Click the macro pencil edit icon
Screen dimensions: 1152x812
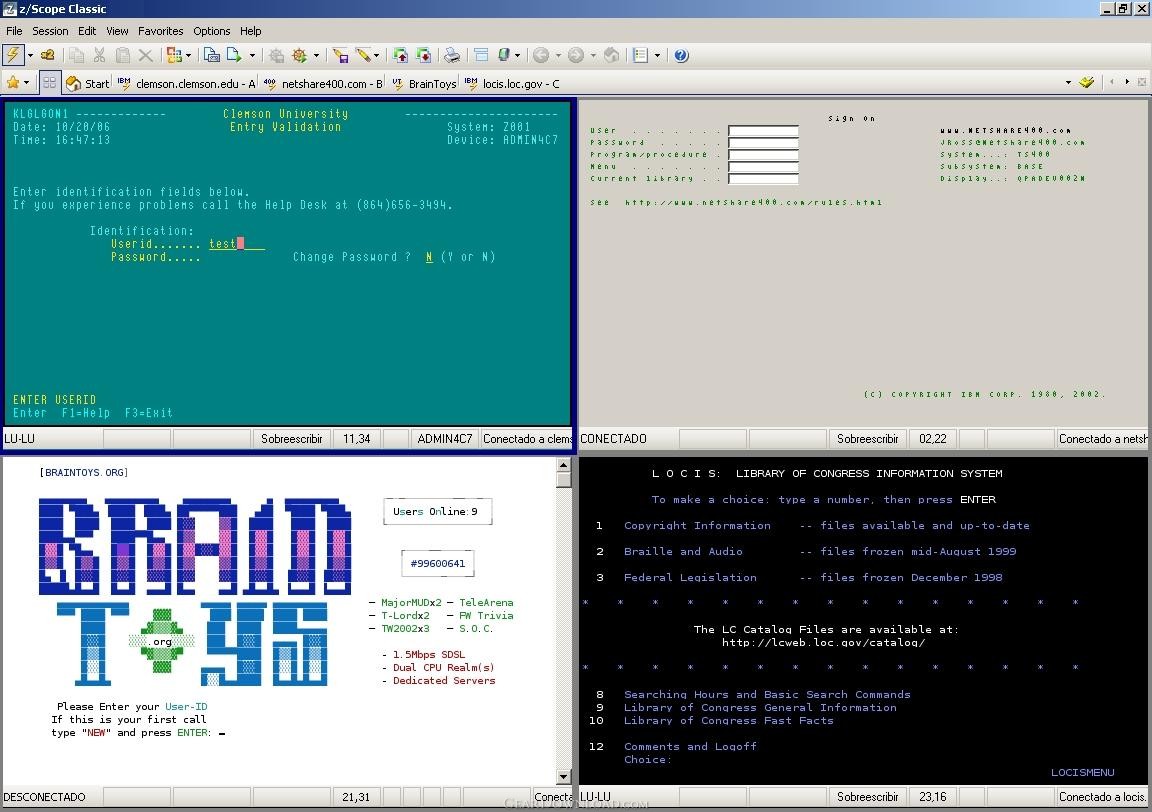tap(363, 55)
